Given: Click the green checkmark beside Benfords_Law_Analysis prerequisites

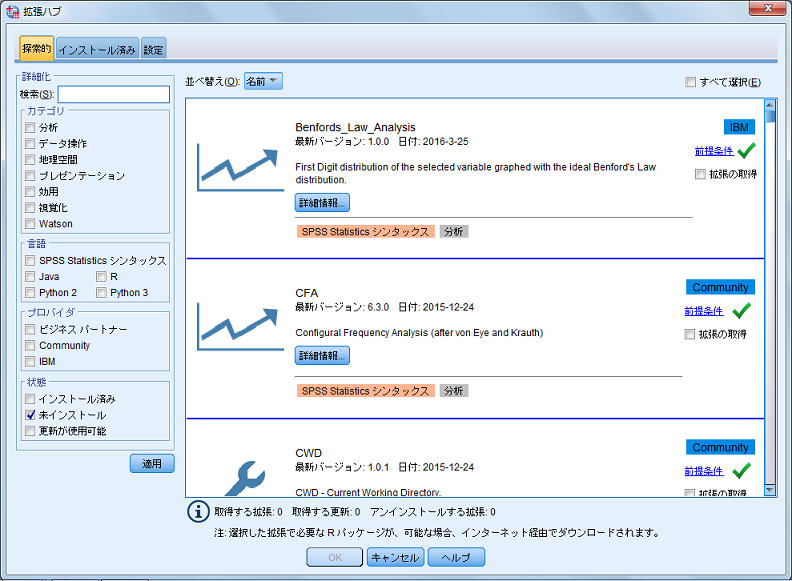Looking at the screenshot, I should 746,151.
